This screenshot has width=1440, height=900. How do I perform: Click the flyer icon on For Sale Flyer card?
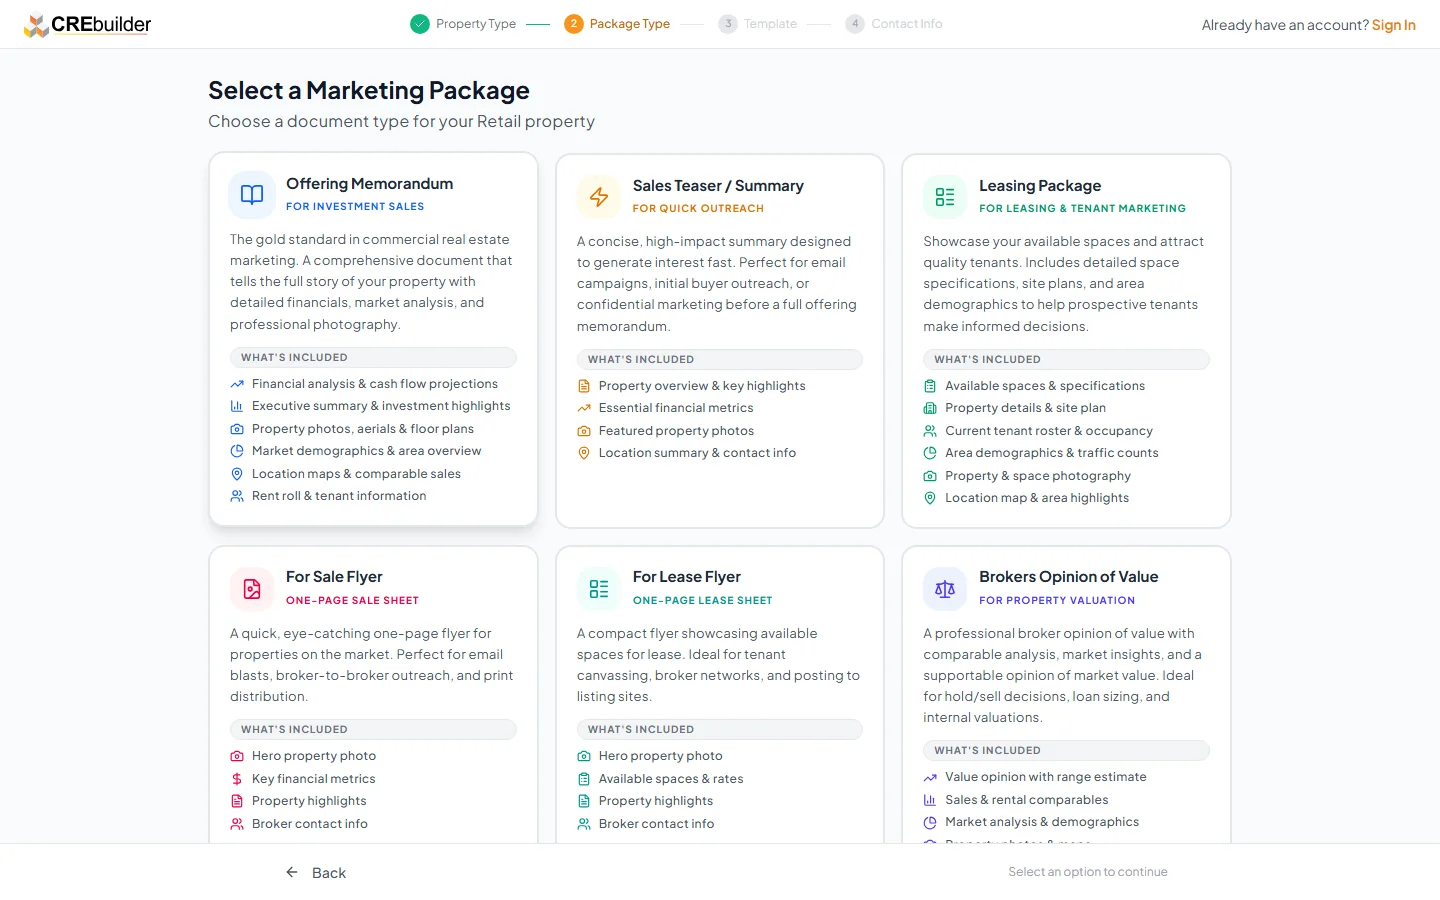(x=251, y=588)
